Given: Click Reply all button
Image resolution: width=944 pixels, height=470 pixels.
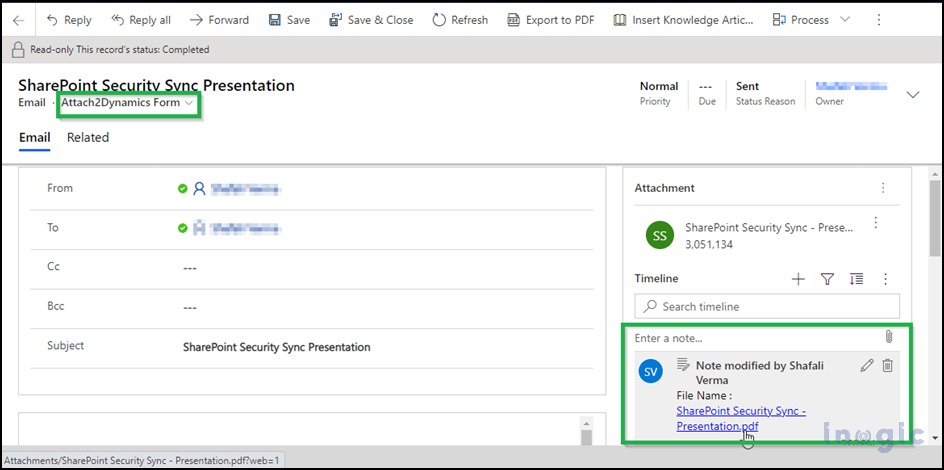Looking at the screenshot, I should pos(140,20).
